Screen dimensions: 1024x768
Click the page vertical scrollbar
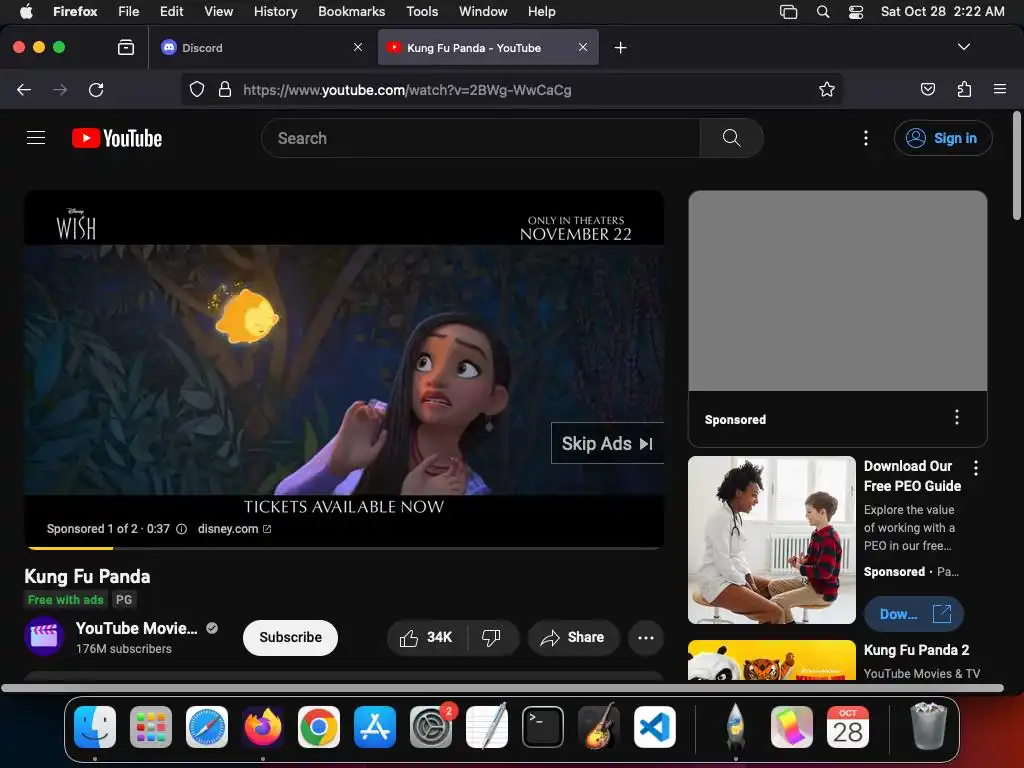[1017, 166]
